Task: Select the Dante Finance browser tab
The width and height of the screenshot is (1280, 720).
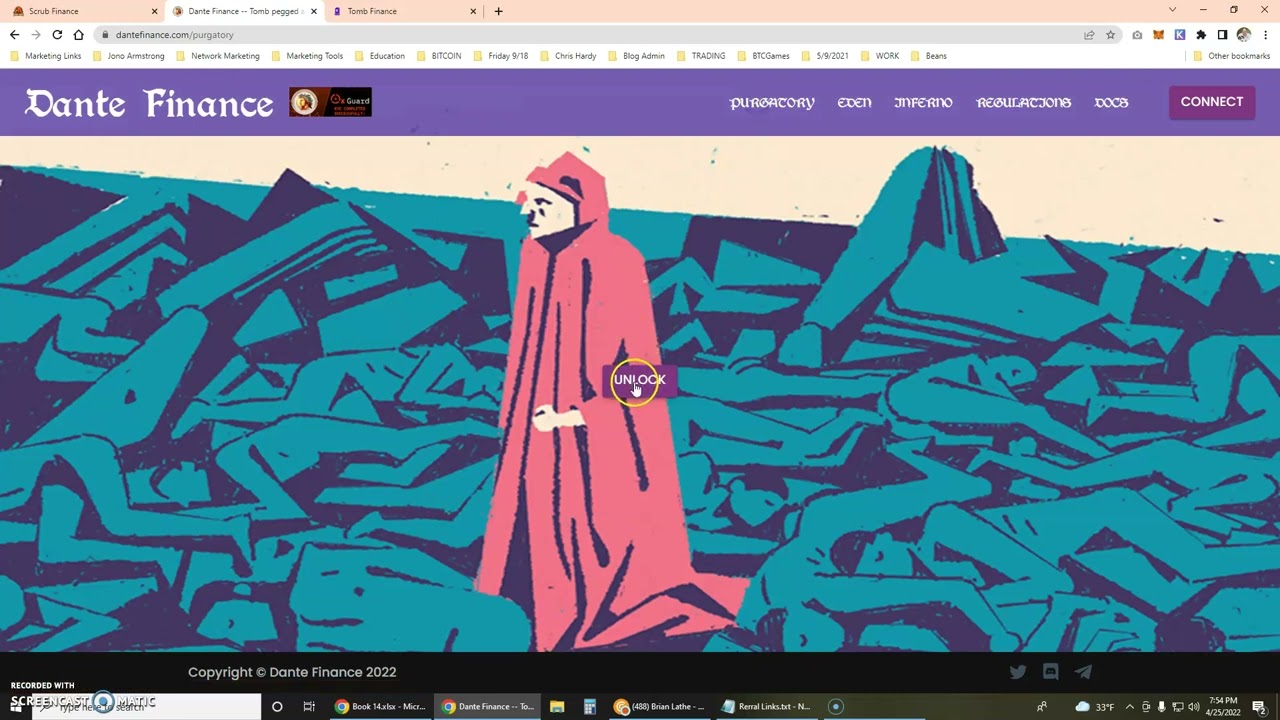Action: coord(244,11)
